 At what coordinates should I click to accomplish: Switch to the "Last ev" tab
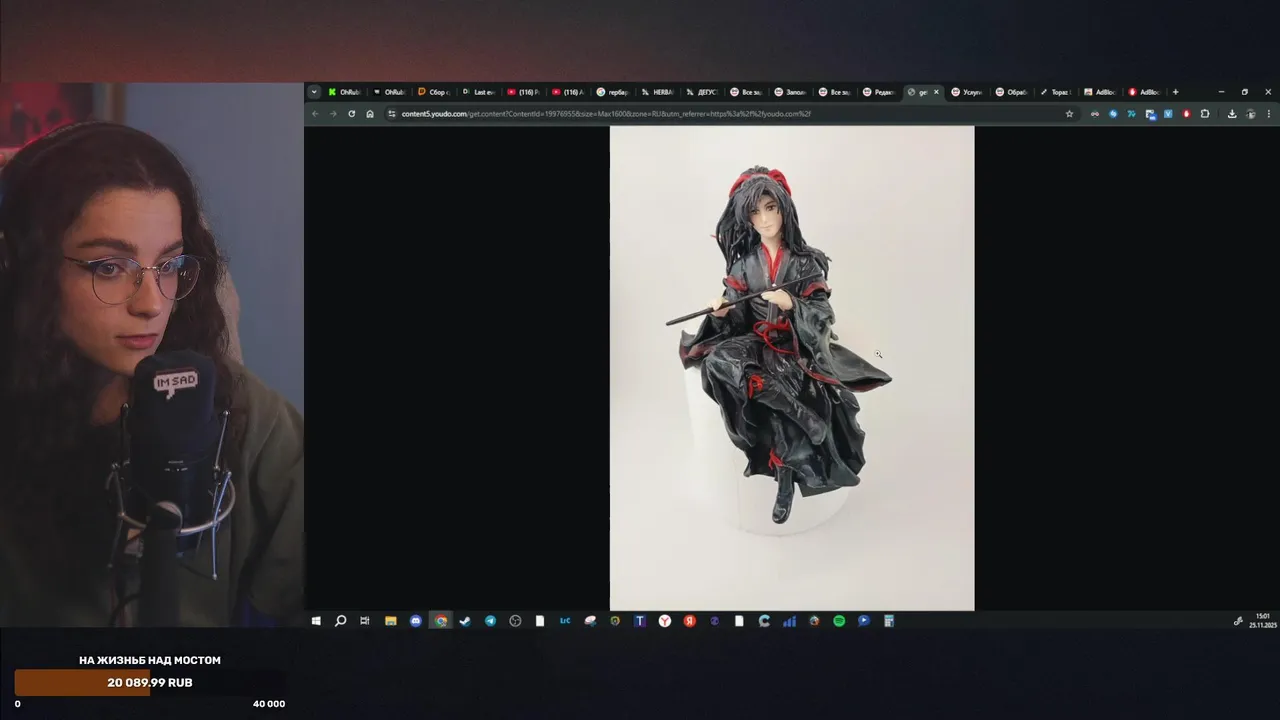(479, 92)
